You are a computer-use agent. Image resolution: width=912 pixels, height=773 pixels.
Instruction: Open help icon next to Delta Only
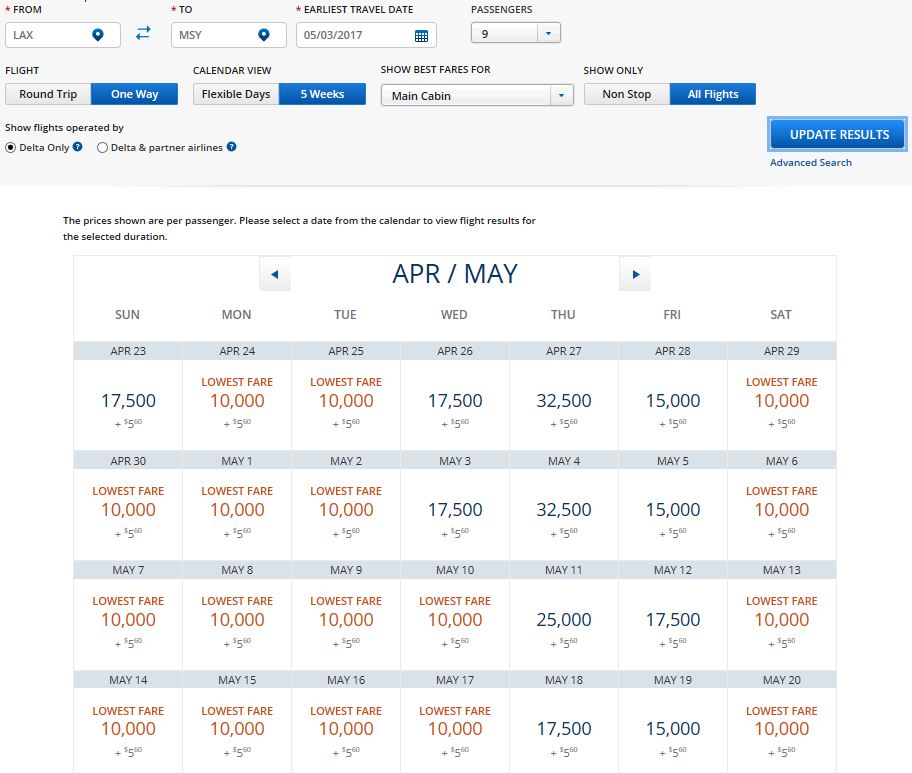coord(78,147)
